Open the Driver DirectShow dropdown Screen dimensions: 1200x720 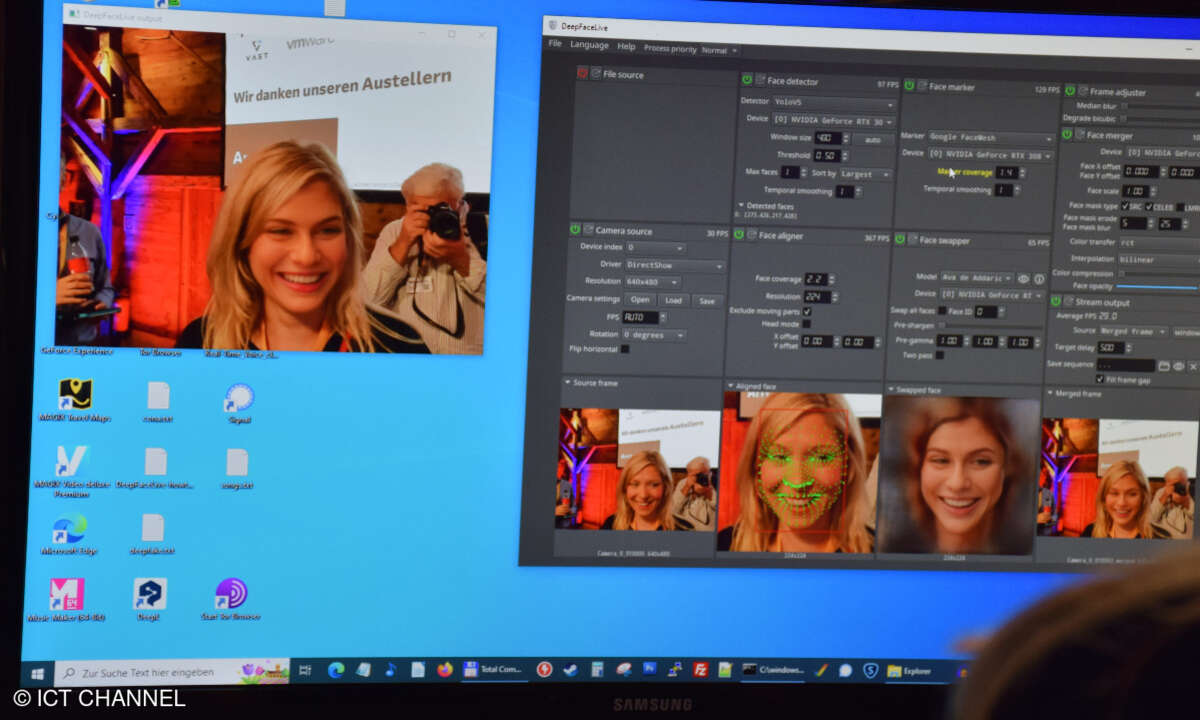[675, 265]
